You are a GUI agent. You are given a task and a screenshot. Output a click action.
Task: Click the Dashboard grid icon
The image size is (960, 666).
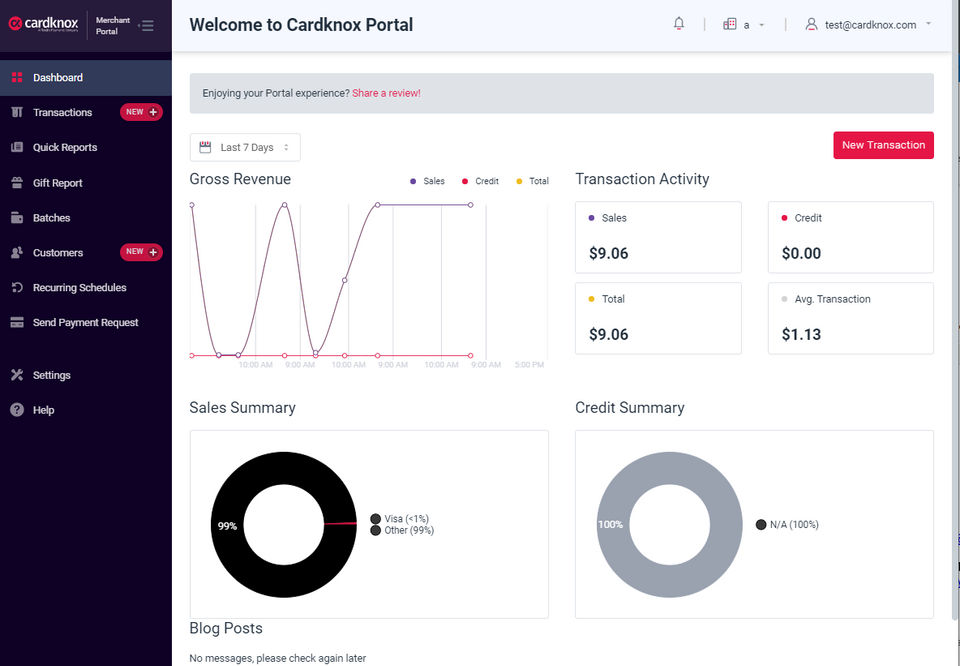pyautogui.click(x=17, y=77)
